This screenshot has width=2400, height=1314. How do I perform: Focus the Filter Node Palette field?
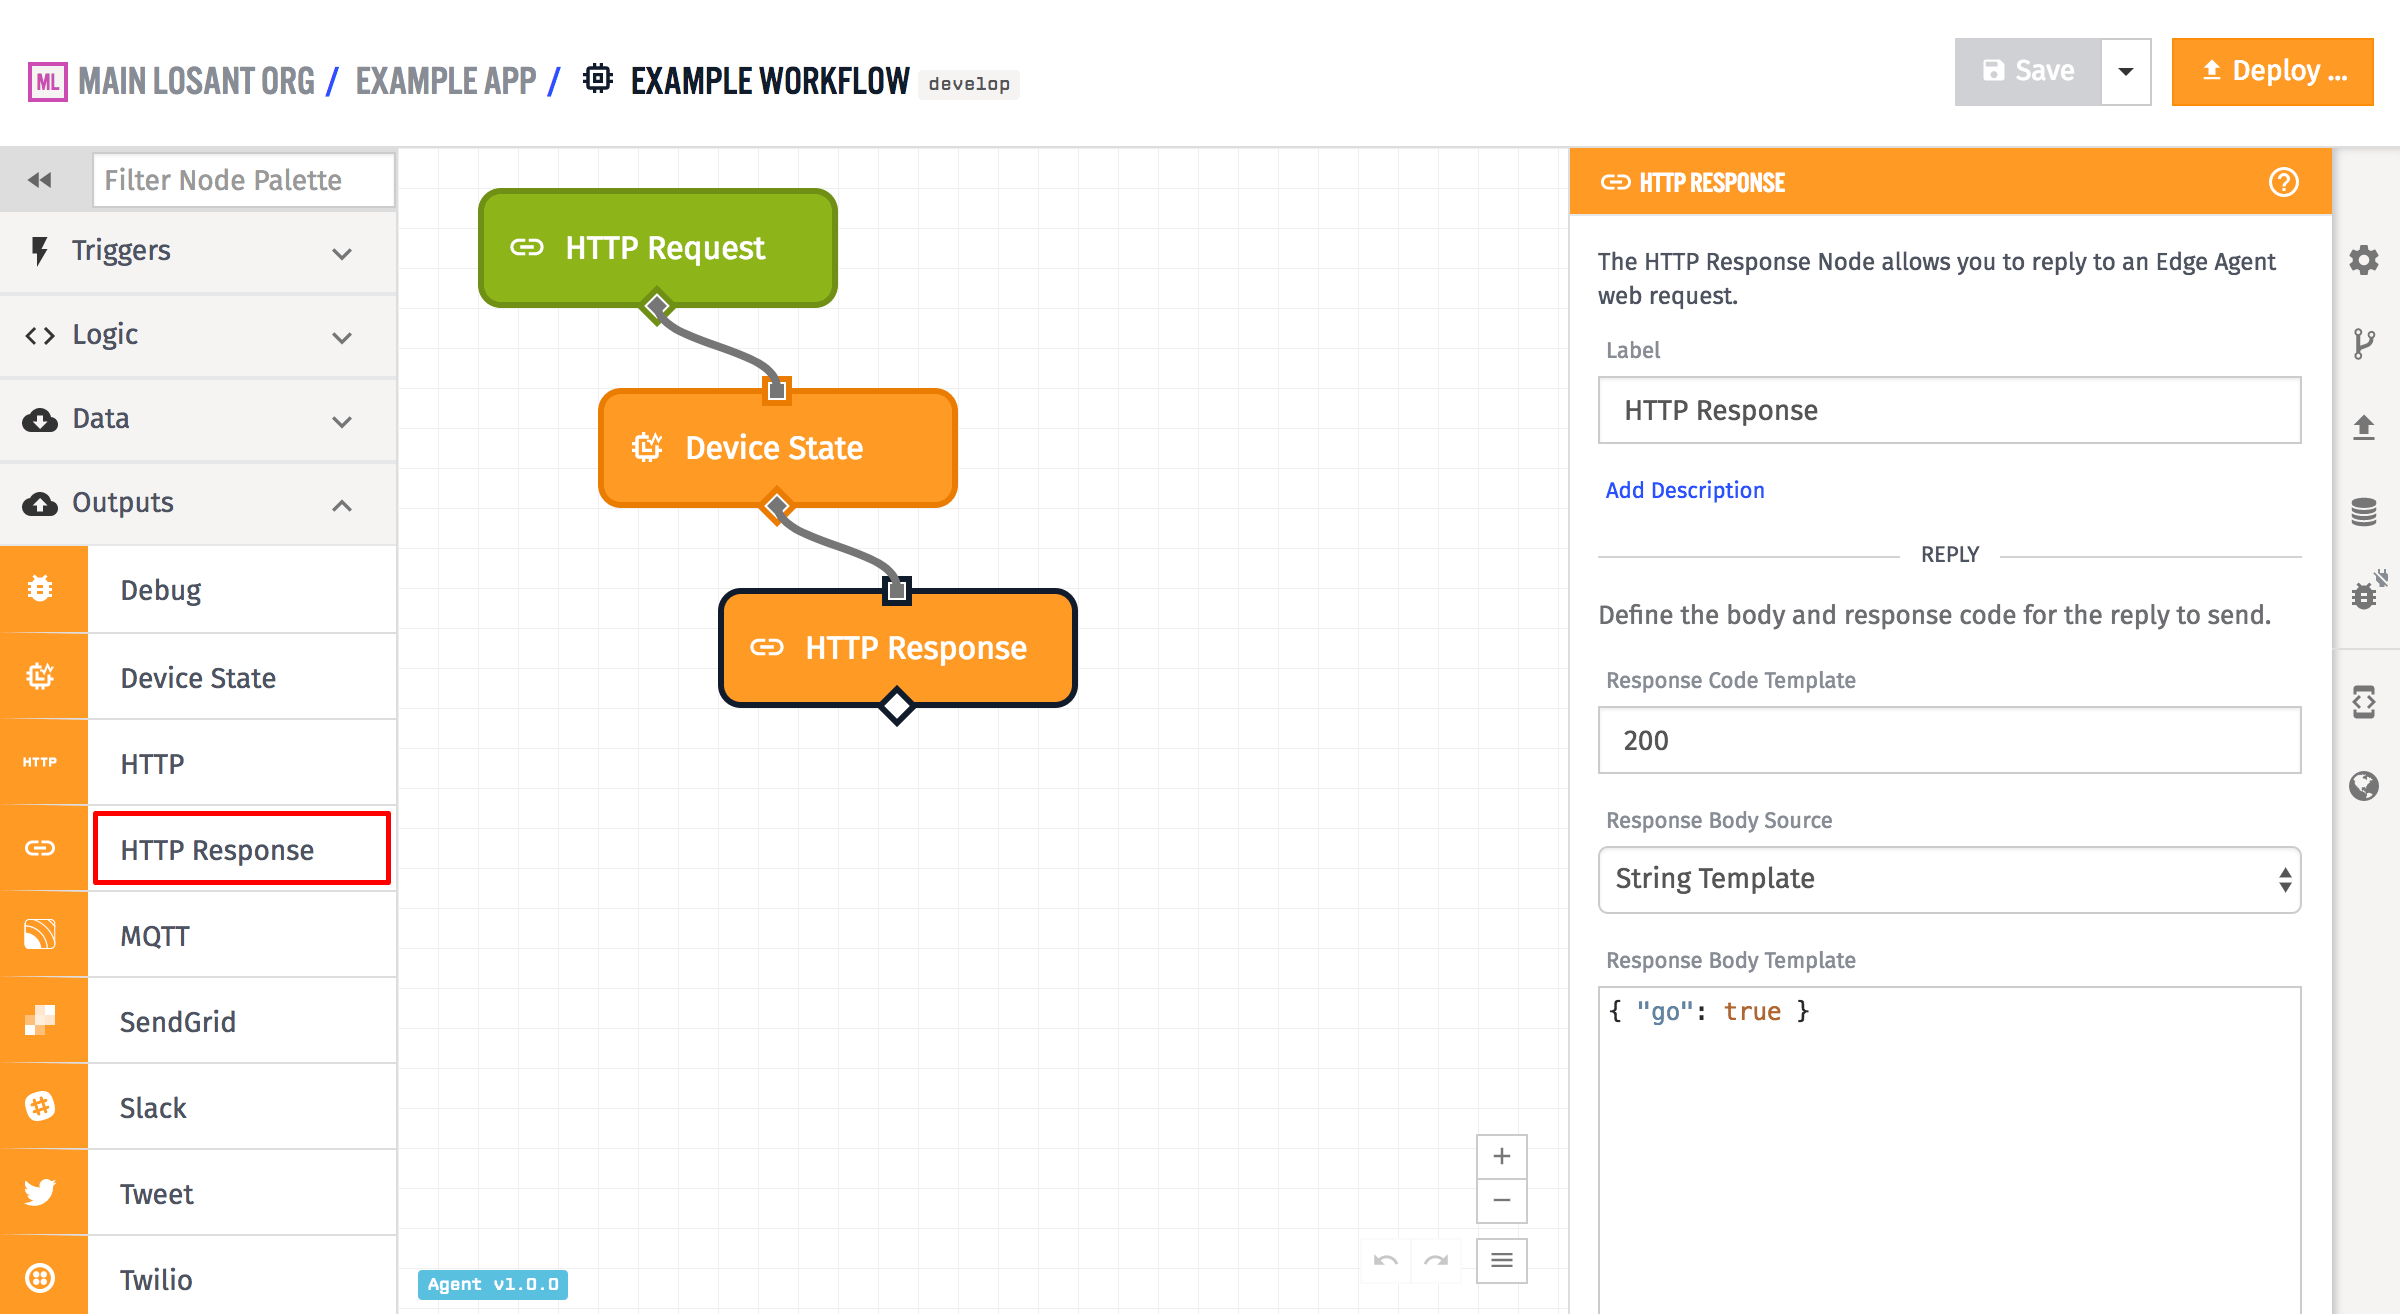244,180
